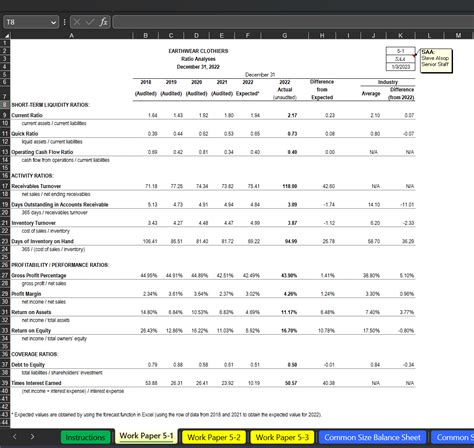
Task: Click the SAA Steve Alsop comment note
Action: tap(436, 60)
